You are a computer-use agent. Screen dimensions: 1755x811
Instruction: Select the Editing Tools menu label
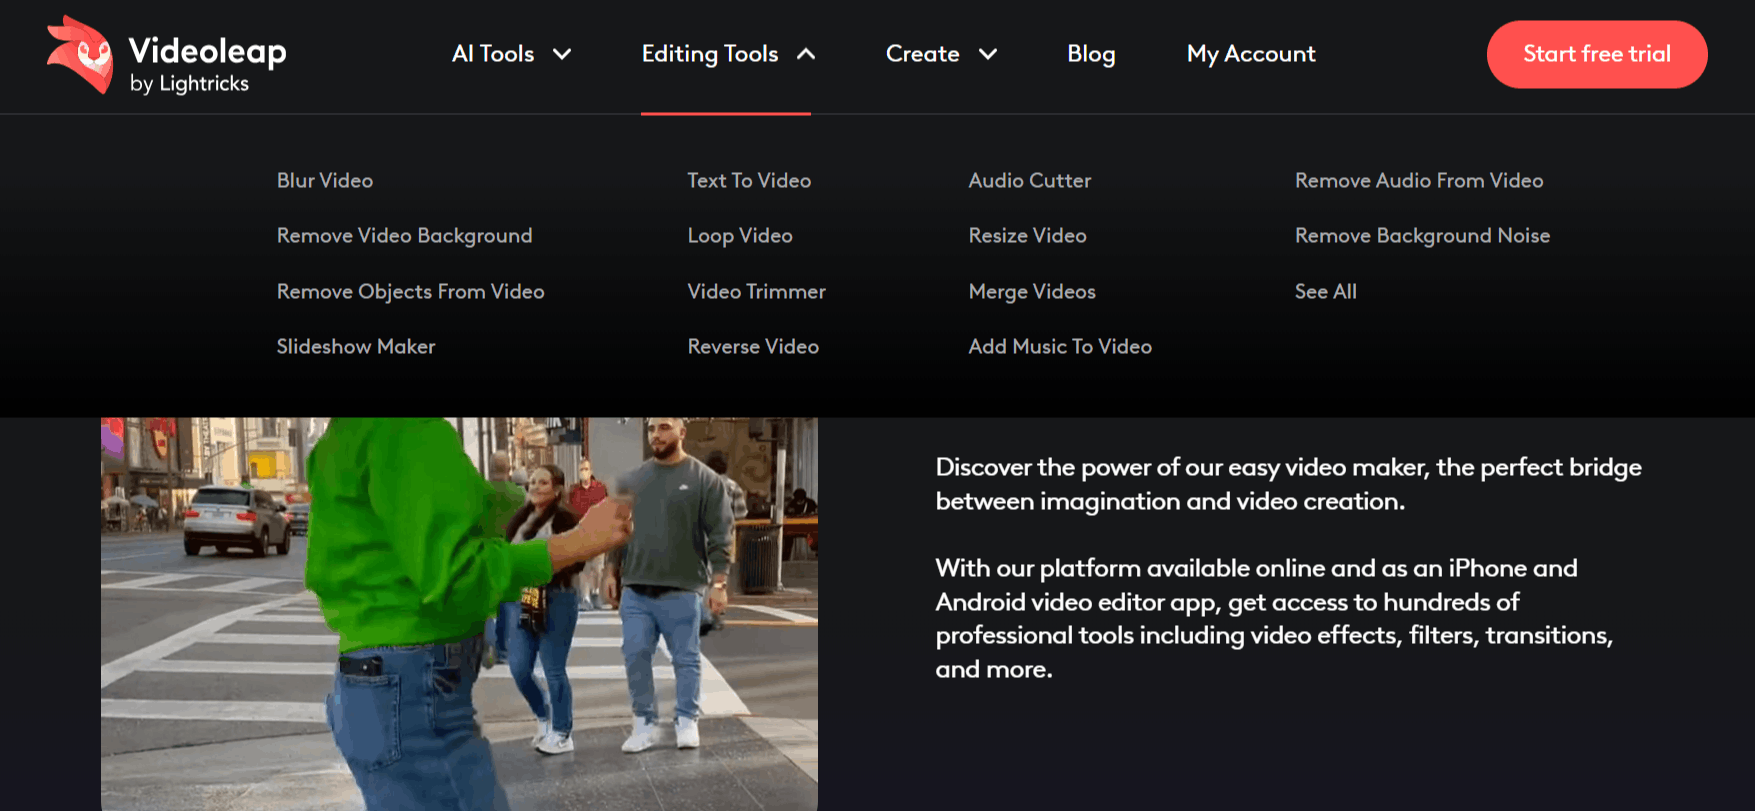pyautogui.click(x=710, y=54)
